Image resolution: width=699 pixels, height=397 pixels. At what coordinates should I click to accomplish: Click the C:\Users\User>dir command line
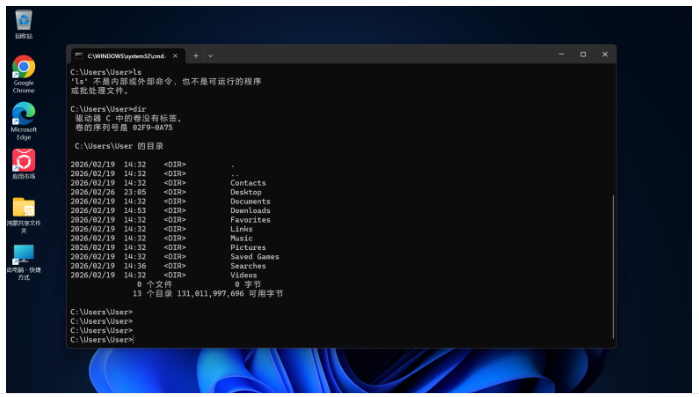pos(108,109)
